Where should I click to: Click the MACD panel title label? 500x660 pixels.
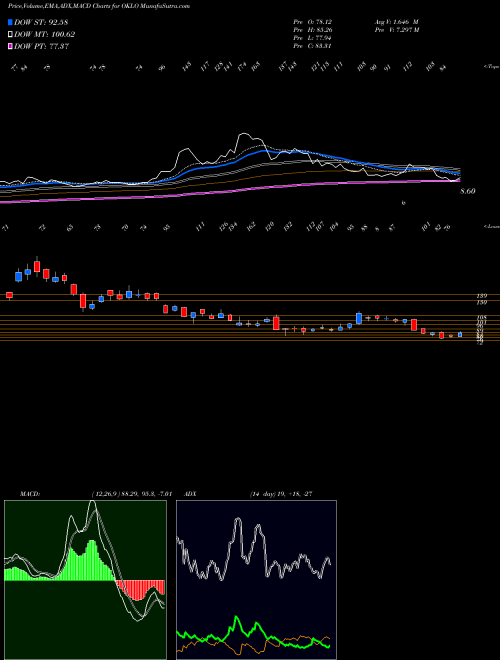click(30, 494)
